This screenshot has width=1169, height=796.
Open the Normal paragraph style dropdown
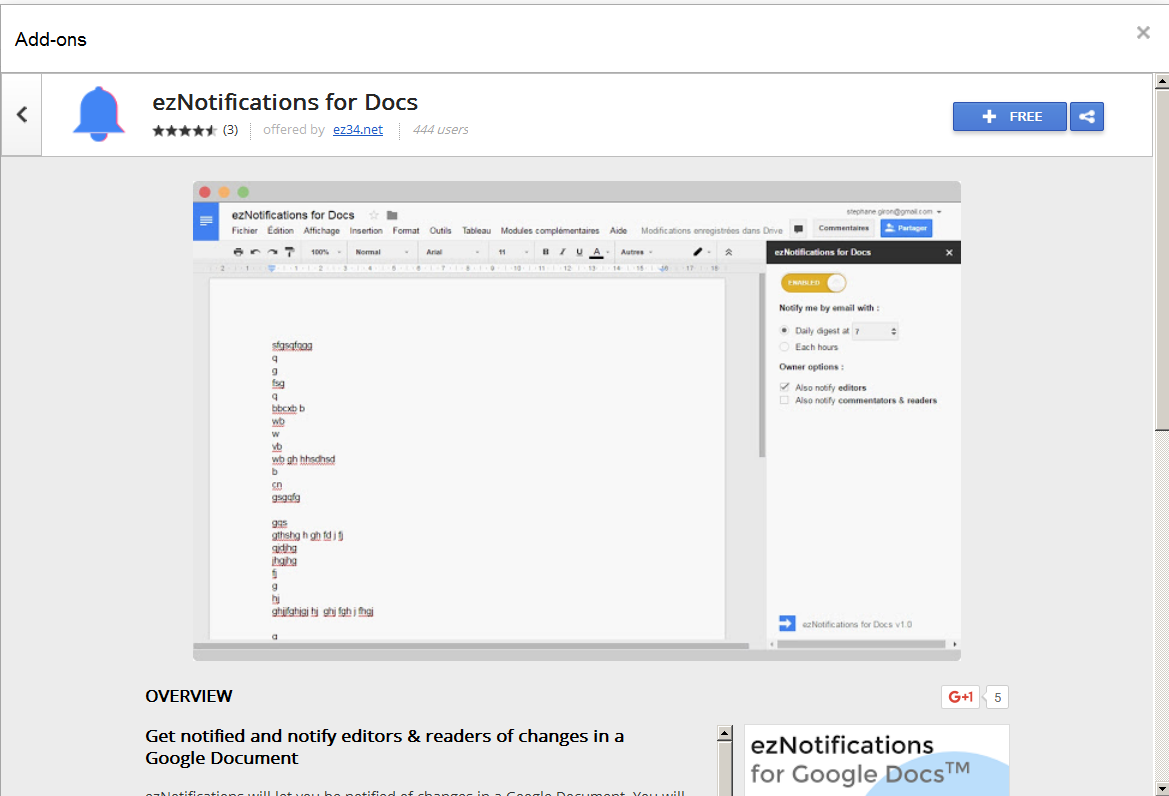[382, 252]
